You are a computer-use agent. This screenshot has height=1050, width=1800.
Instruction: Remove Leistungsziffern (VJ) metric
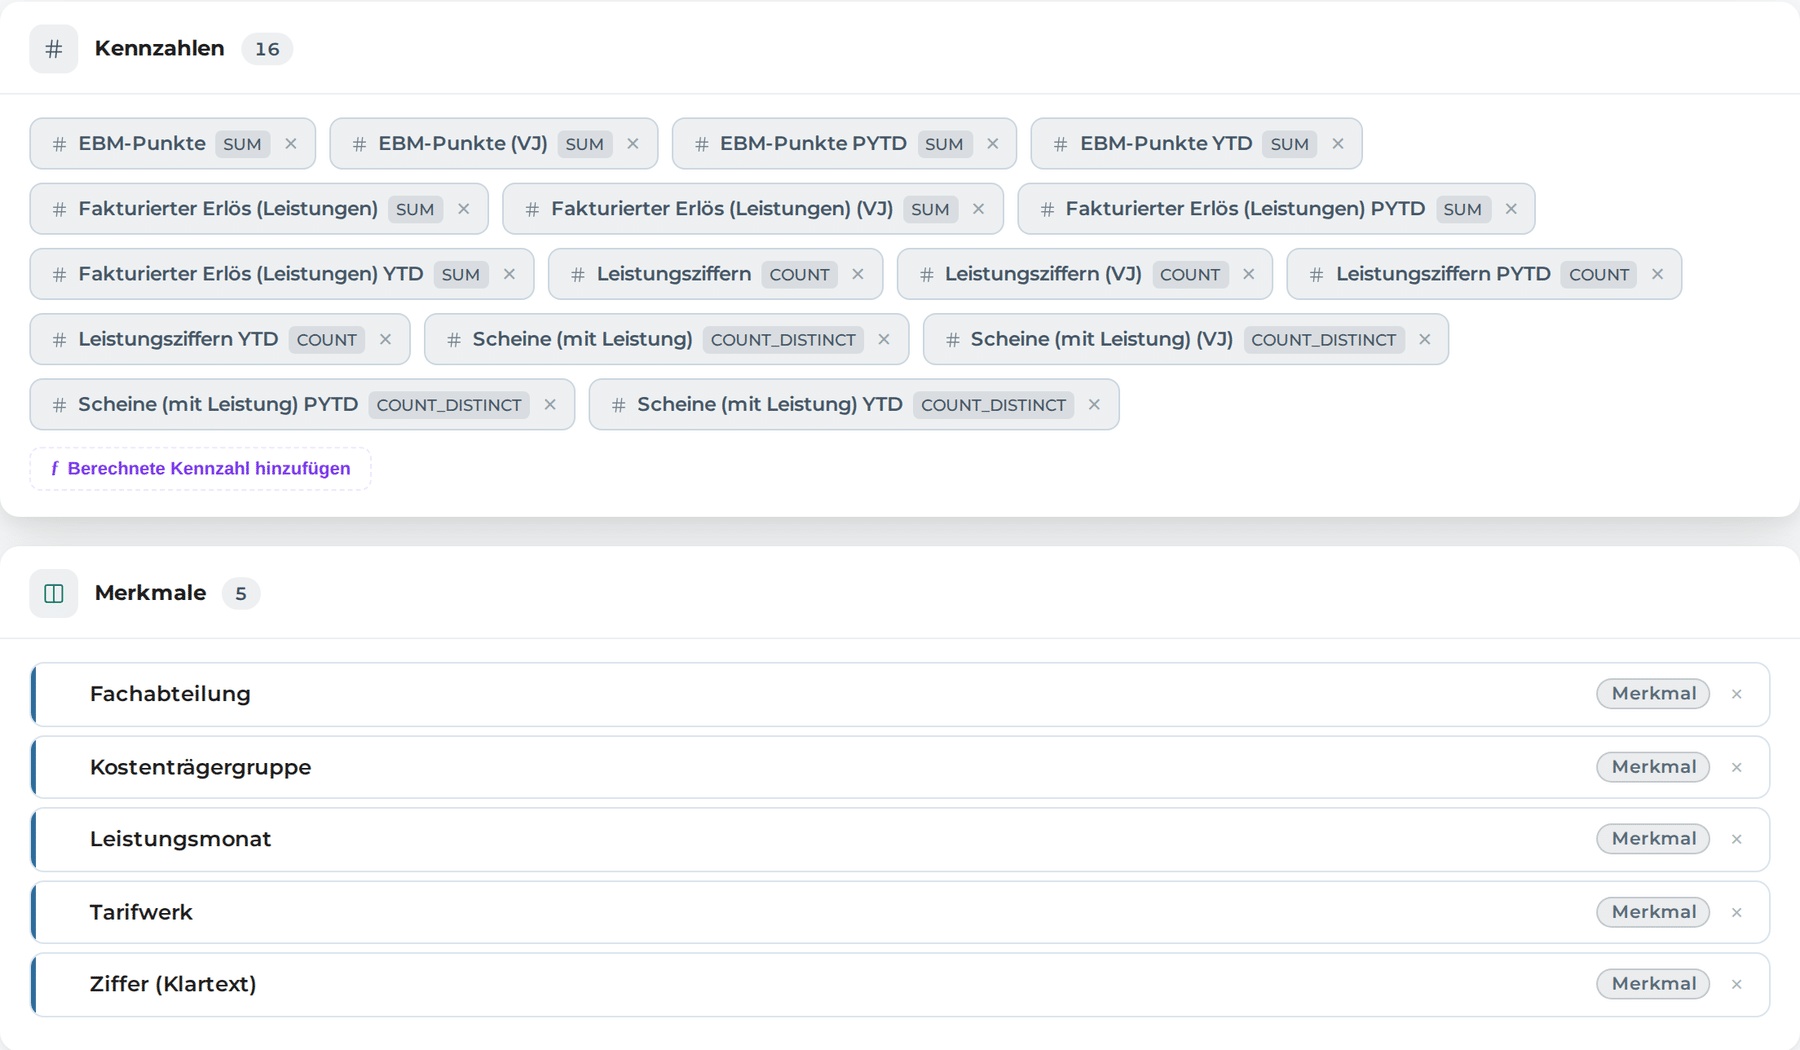pyautogui.click(x=1249, y=274)
